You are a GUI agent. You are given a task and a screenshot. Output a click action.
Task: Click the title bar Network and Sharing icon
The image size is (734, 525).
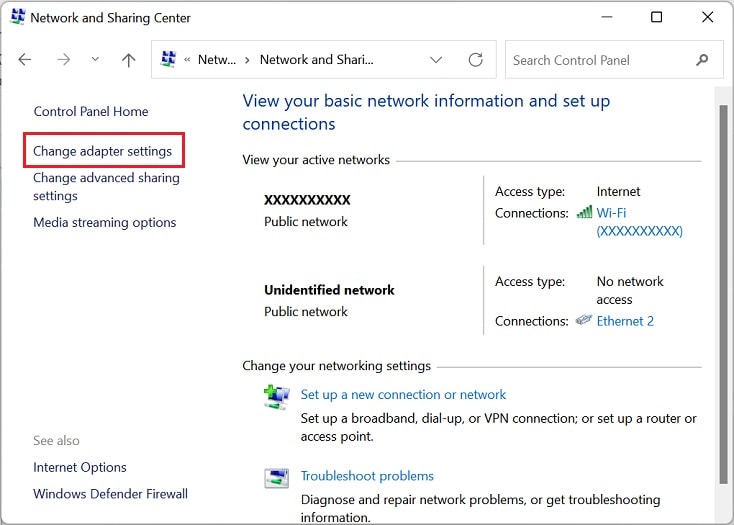tap(17, 16)
